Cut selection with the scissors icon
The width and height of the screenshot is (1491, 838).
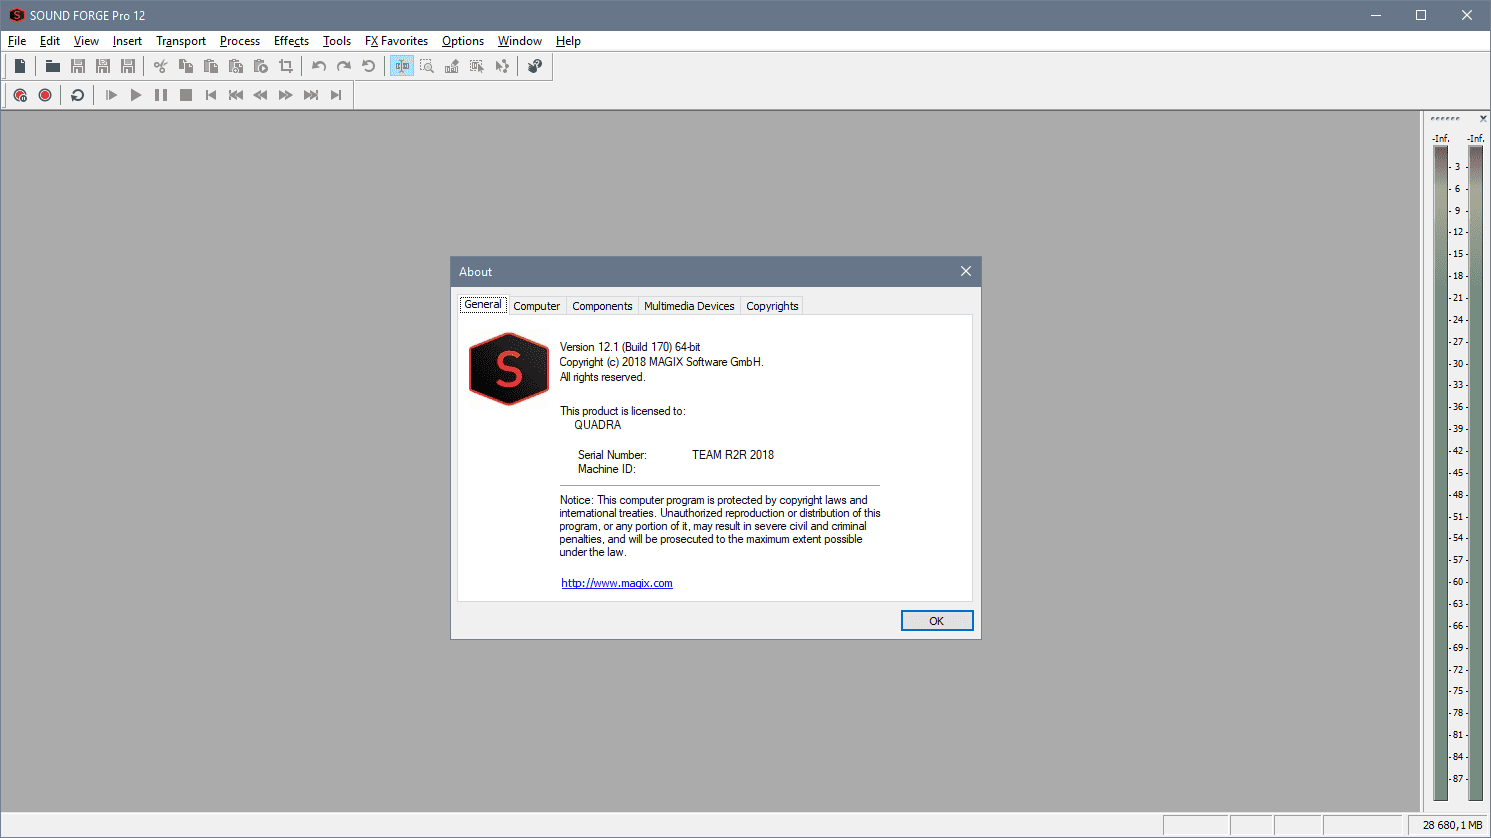(x=160, y=66)
